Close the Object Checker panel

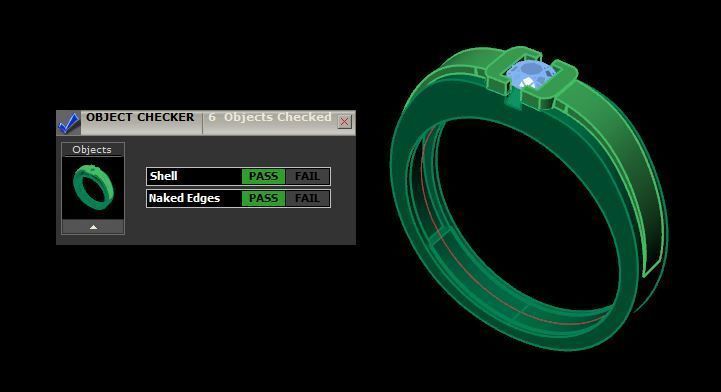pos(344,122)
